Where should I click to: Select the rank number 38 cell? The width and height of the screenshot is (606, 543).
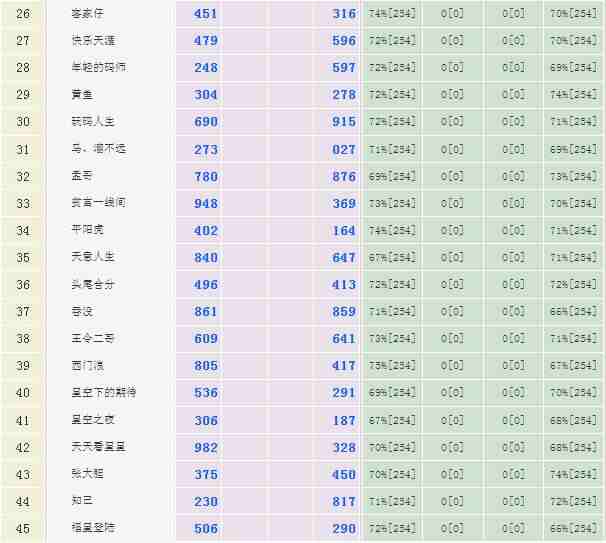[x=23, y=339]
